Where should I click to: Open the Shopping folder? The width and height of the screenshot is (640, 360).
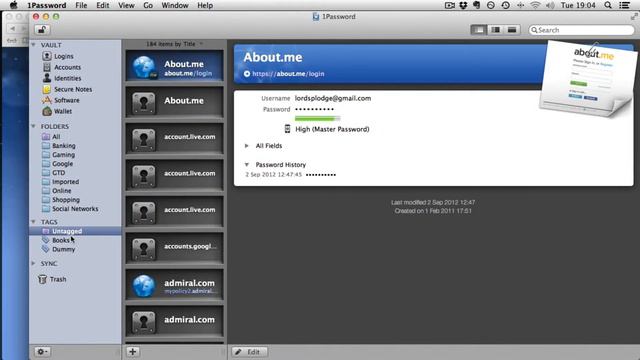tap(66, 199)
